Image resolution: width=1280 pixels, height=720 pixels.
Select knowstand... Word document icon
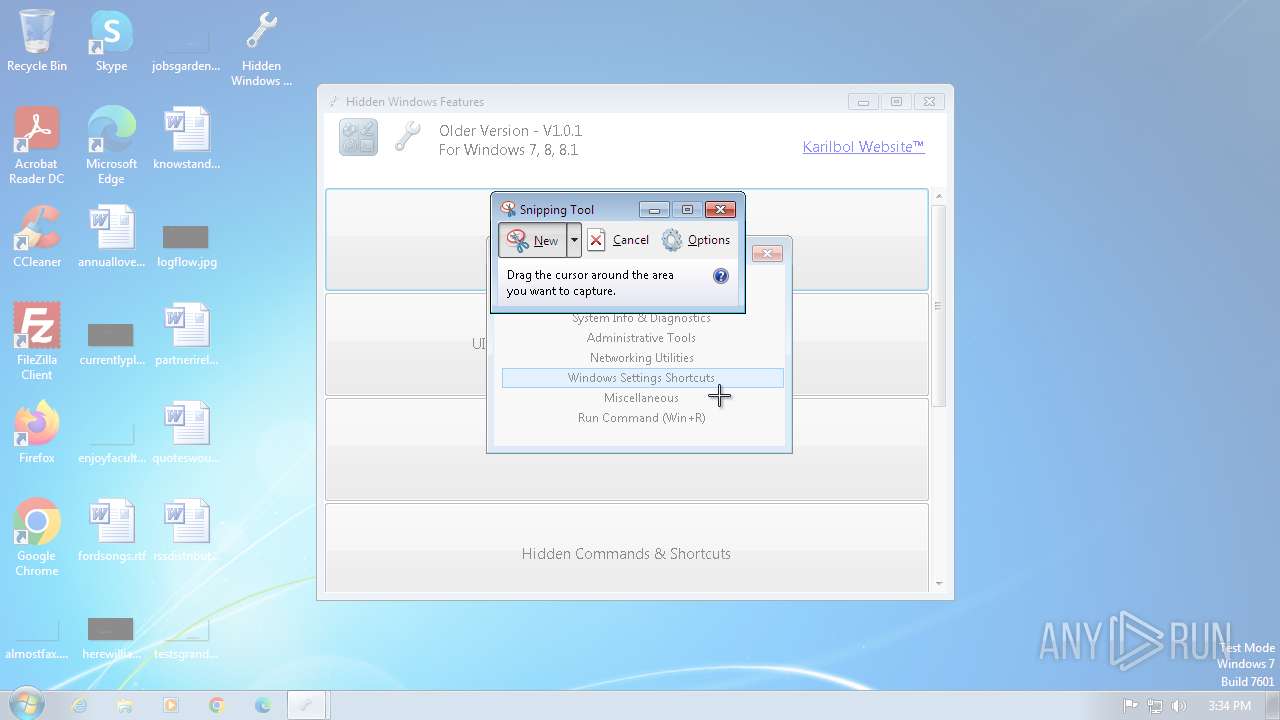point(186,139)
